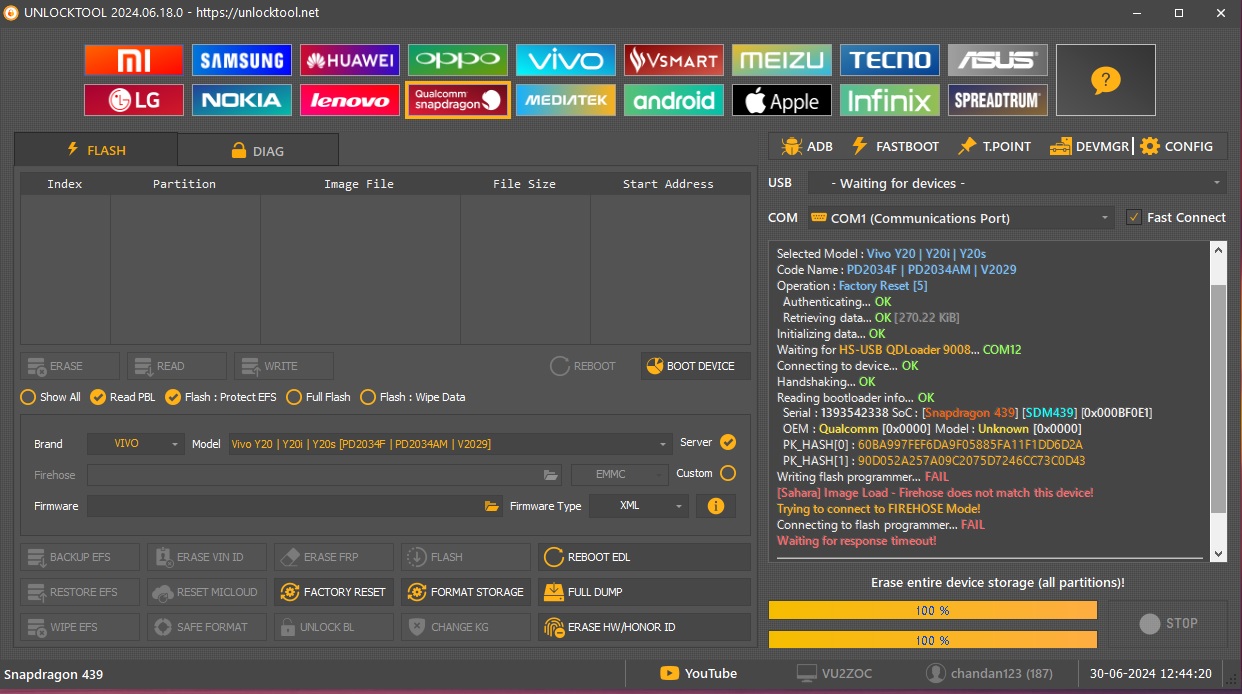This screenshot has width=1242, height=694.
Task: Expand the Model dropdown list
Action: (x=450, y=444)
